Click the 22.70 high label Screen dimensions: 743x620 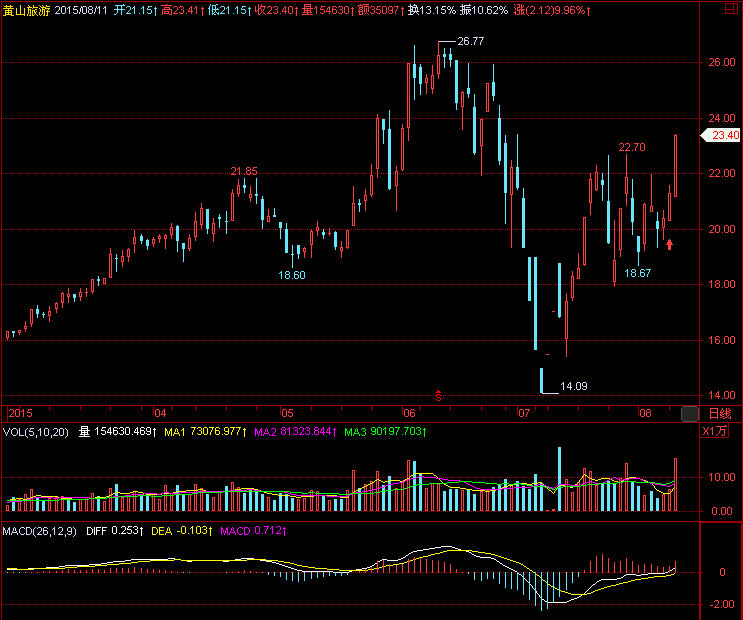pyautogui.click(x=631, y=147)
